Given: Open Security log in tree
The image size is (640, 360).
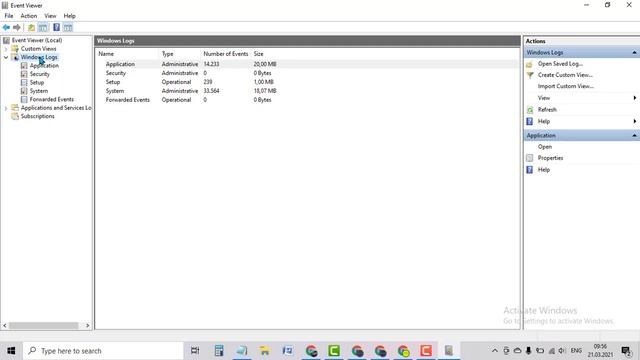Looking at the screenshot, I should pos(40,74).
